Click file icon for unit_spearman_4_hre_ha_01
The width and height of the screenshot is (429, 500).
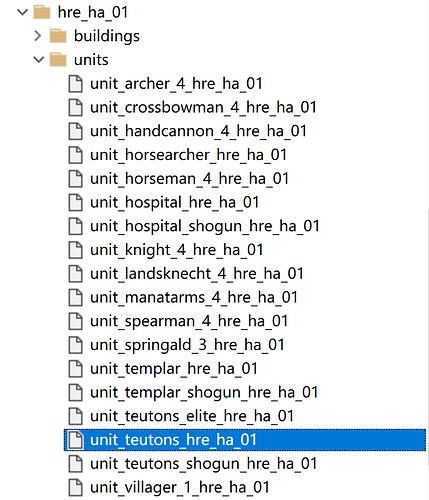(x=76, y=321)
